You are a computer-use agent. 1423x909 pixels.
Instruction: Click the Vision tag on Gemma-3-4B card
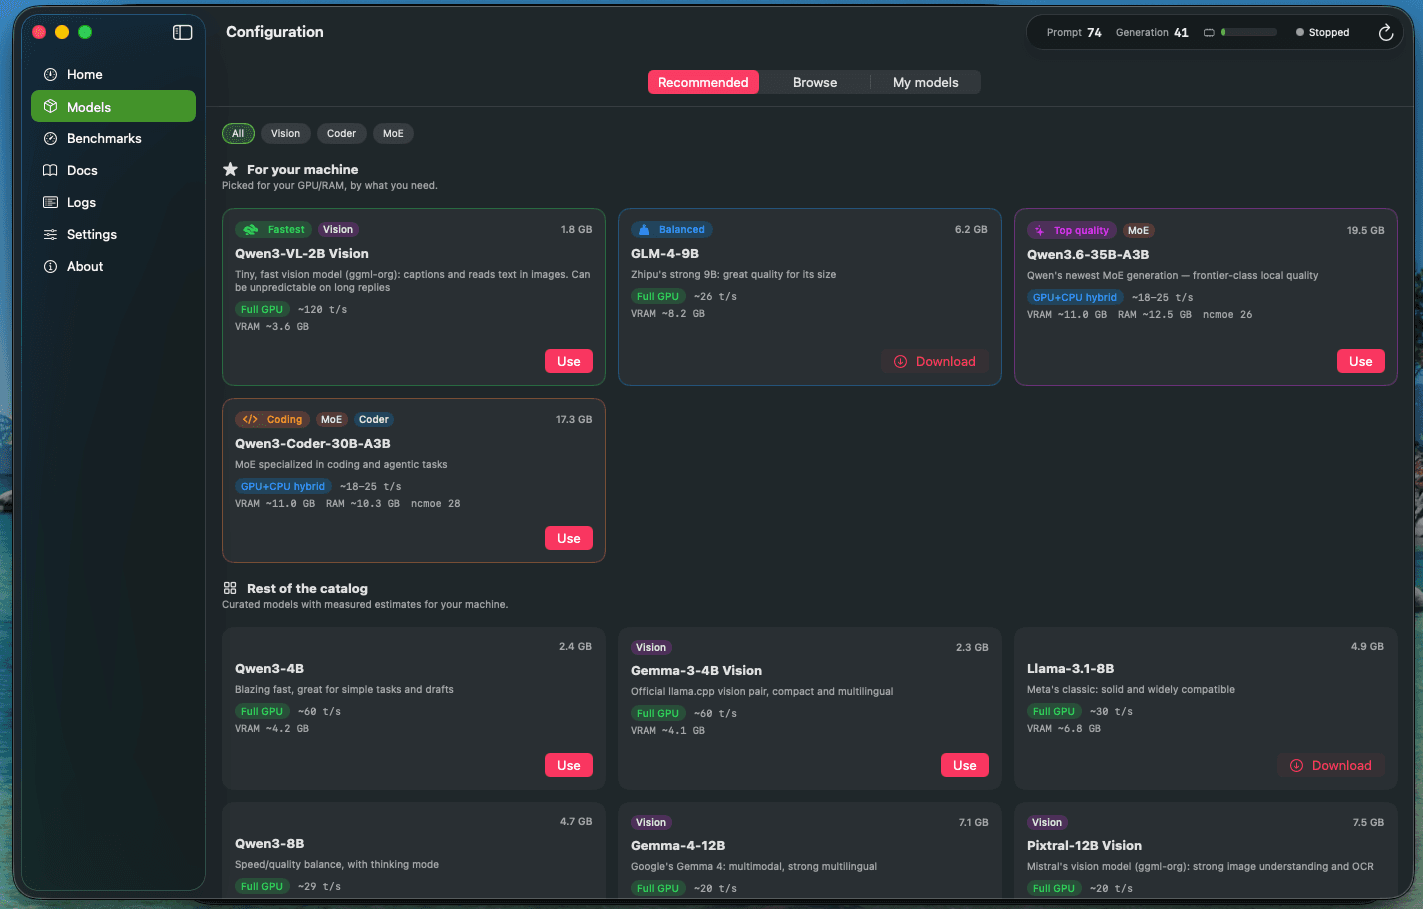point(651,647)
